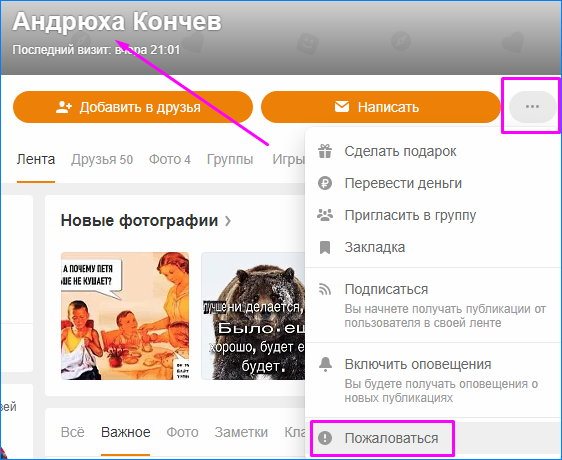562x460 pixels.
Task: Click the 'Написать' message button
Action: [380, 107]
